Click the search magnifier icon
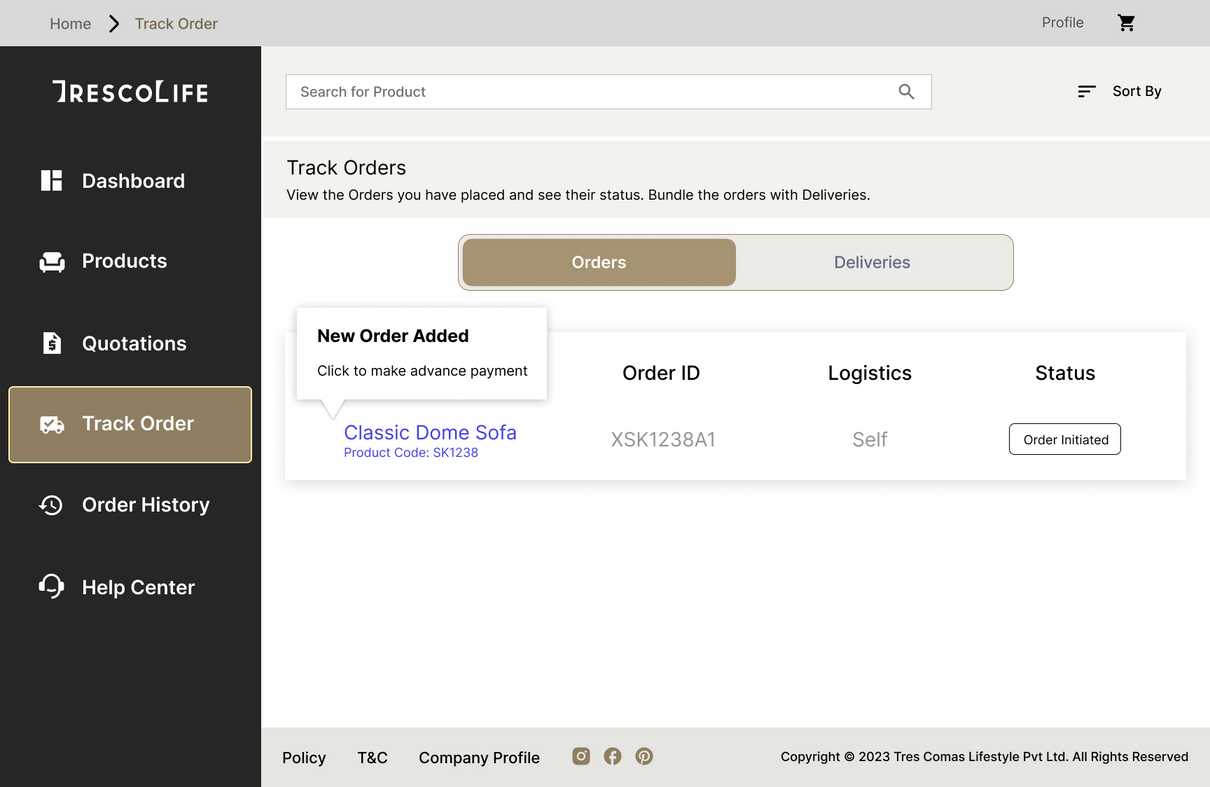The height and width of the screenshot is (787, 1210). pyautogui.click(x=906, y=92)
